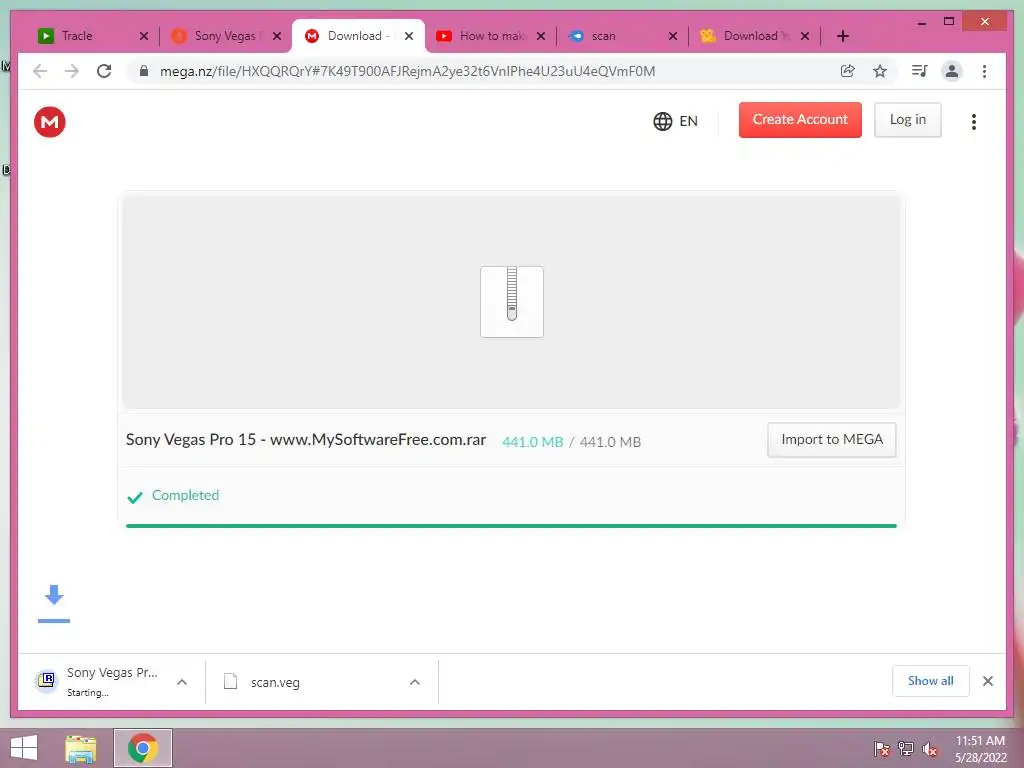The height and width of the screenshot is (768, 1024).
Task: Click the MEGA logo icon
Action: point(50,122)
